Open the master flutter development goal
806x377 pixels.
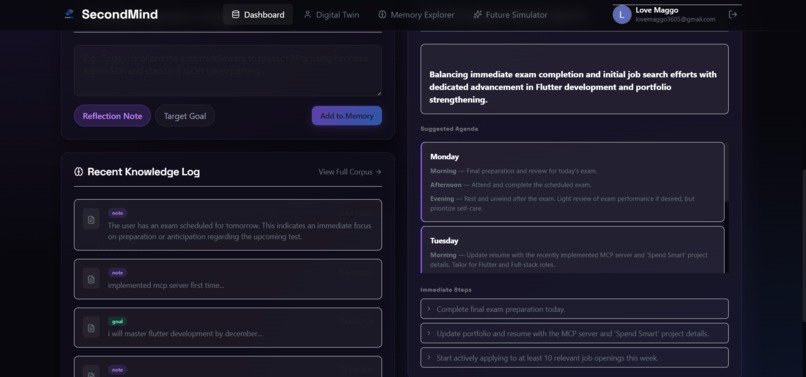(228, 328)
